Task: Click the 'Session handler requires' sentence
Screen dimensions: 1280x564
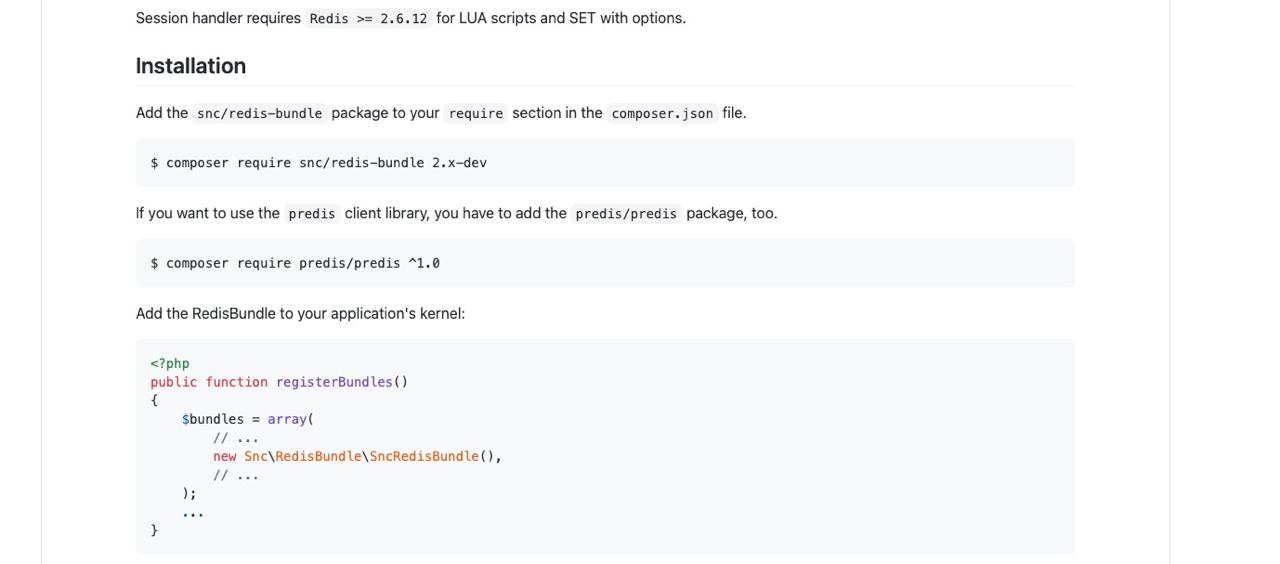Action: click(218, 18)
